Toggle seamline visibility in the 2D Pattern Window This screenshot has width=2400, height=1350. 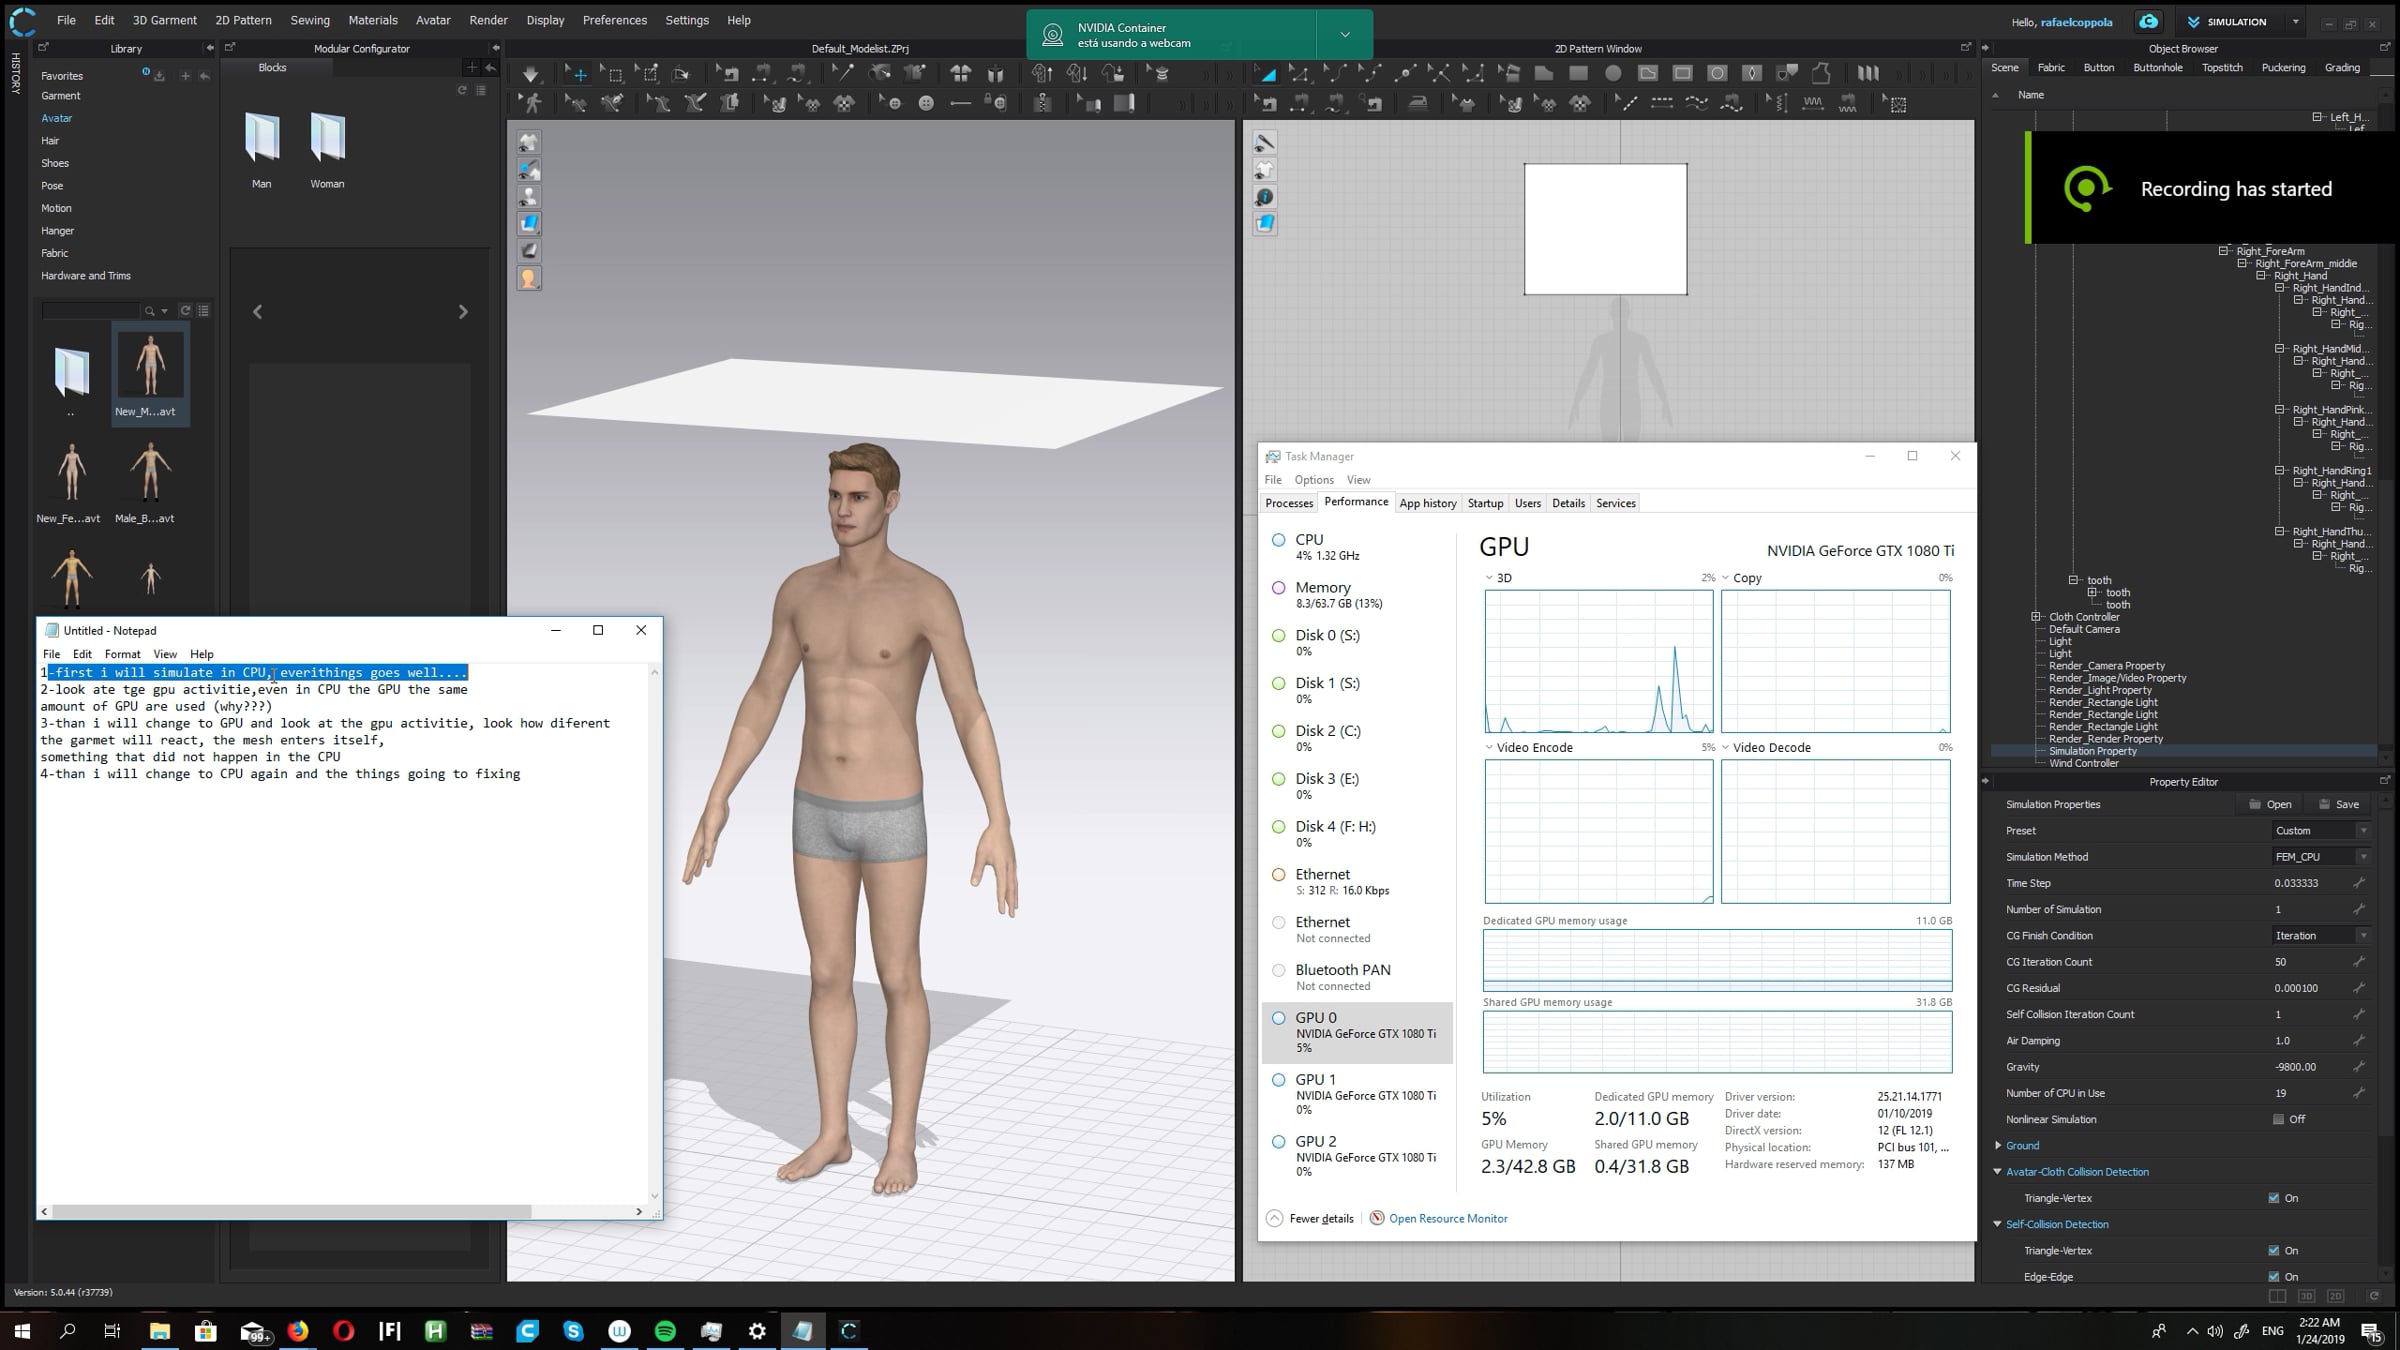click(1265, 143)
